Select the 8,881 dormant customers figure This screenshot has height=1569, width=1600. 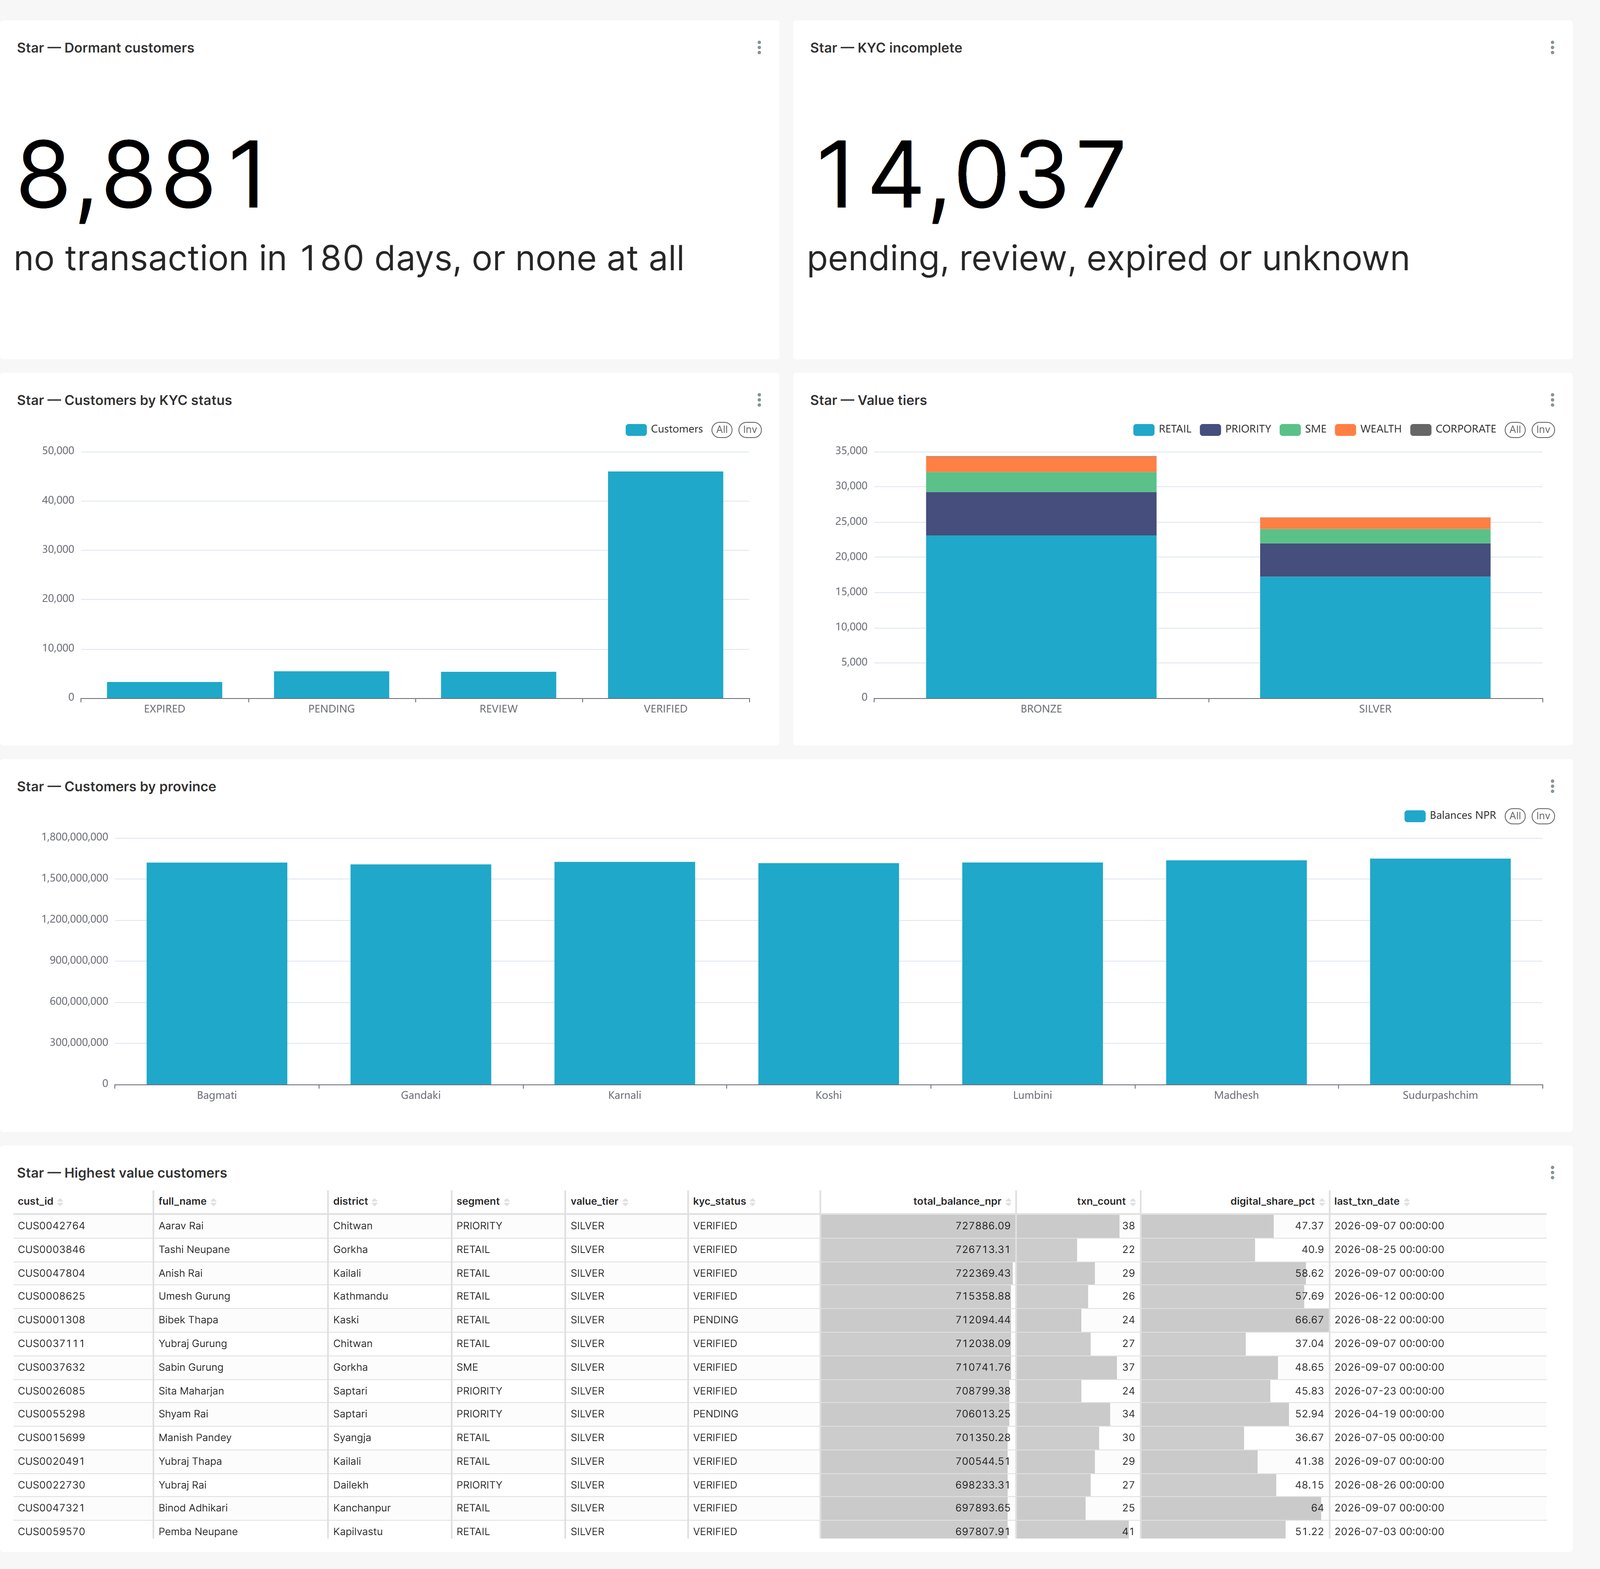click(144, 176)
